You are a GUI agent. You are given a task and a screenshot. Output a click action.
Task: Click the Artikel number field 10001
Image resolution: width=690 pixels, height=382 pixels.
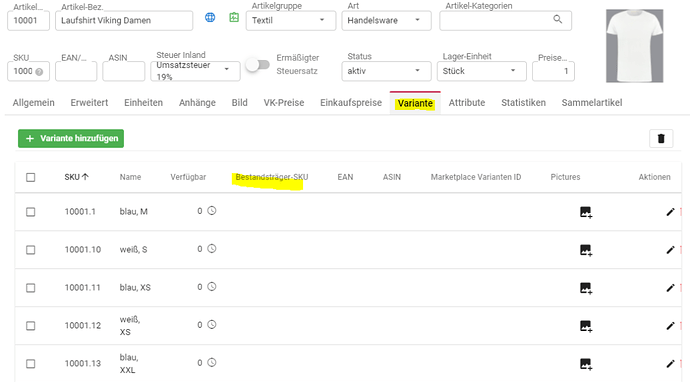click(28, 20)
